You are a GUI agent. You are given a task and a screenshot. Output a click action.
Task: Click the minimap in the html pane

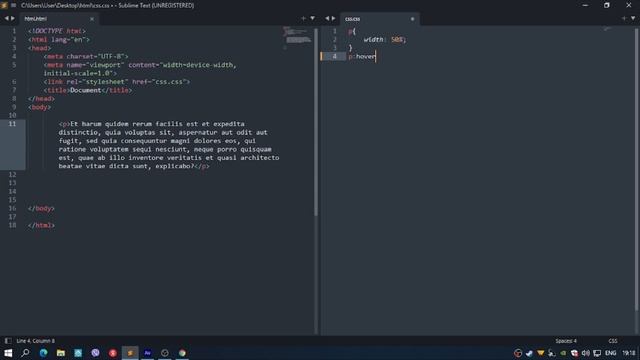pyautogui.click(x=297, y=38)
